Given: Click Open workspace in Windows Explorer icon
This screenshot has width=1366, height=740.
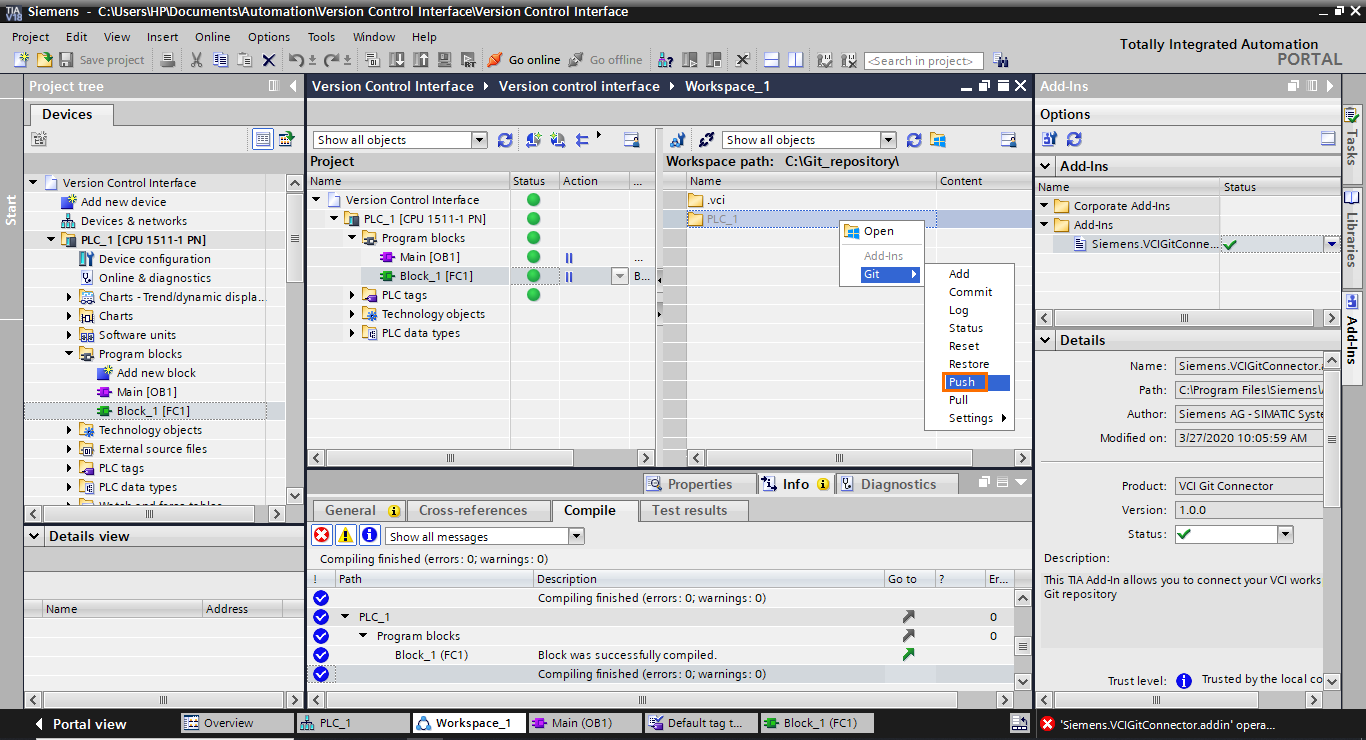Looking at the screenshot, I should [x=938, y=140].
